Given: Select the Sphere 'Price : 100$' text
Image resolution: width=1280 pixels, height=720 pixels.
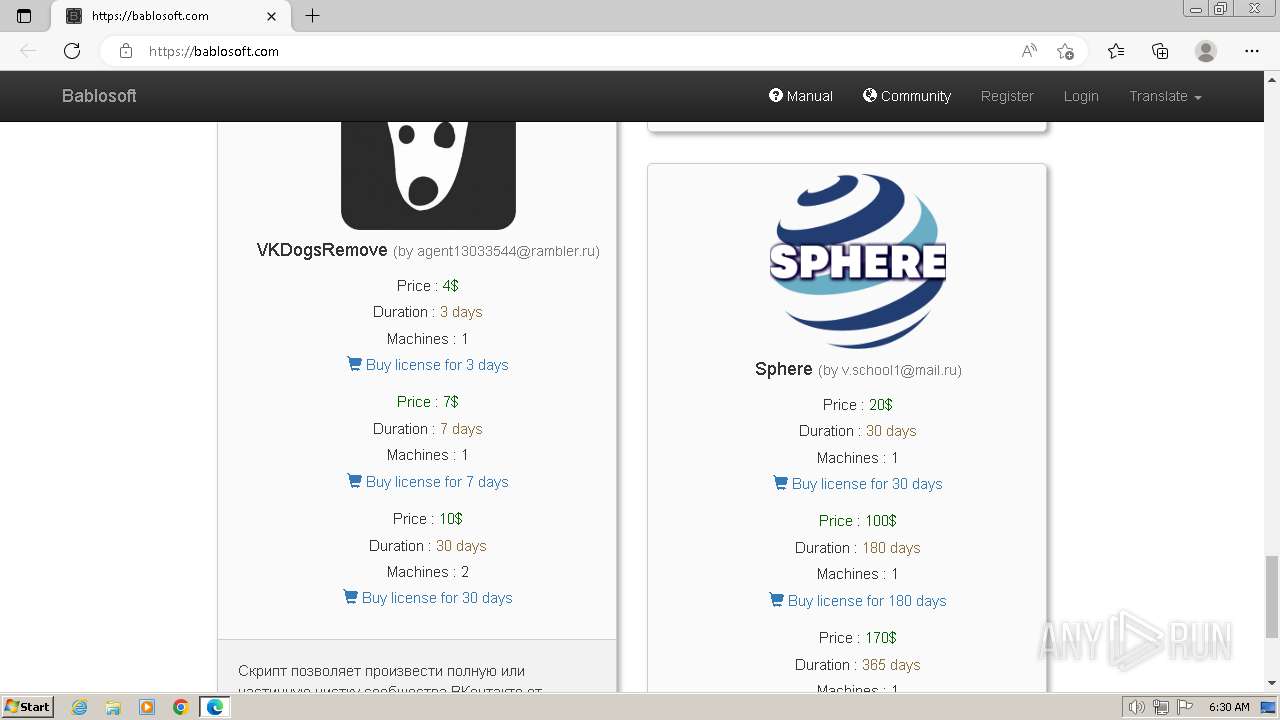Looking at the screenshot, I should click(858, 521).
